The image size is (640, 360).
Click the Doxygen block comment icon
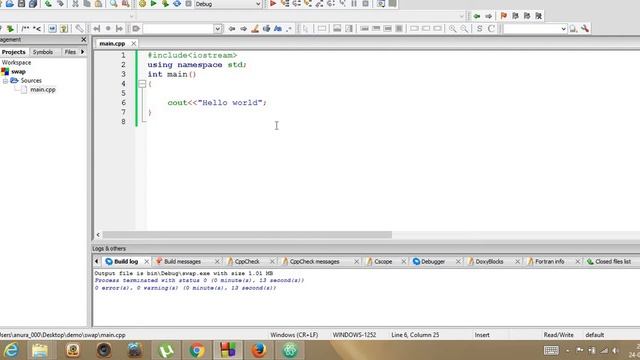tap(25, 29)
